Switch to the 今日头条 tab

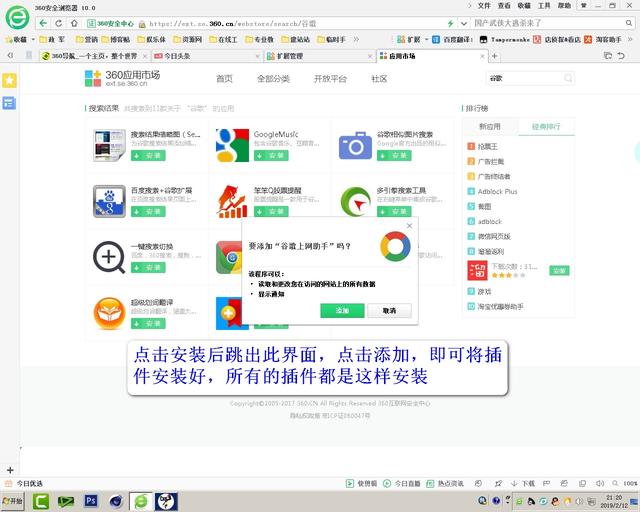pos(207,56)
